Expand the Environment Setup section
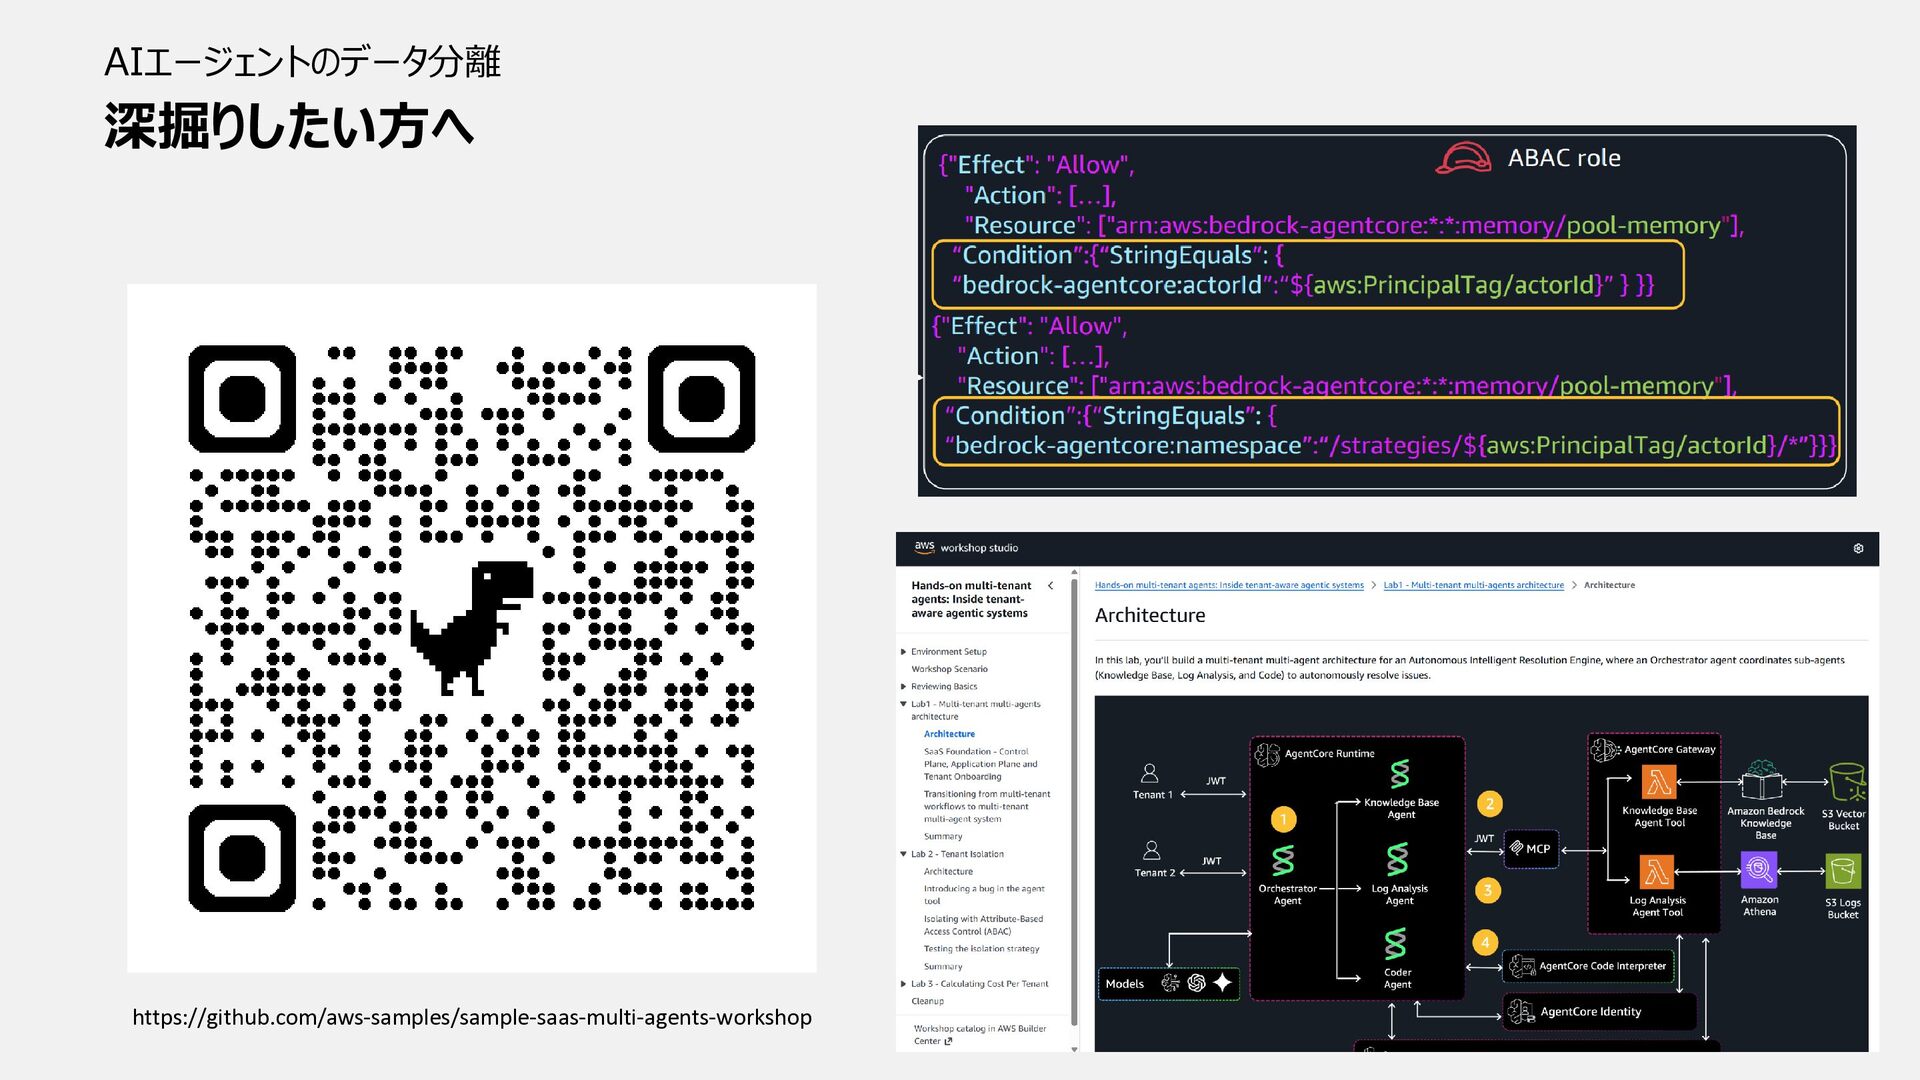The image size is (1920, 1080). (x=904, y=652)
